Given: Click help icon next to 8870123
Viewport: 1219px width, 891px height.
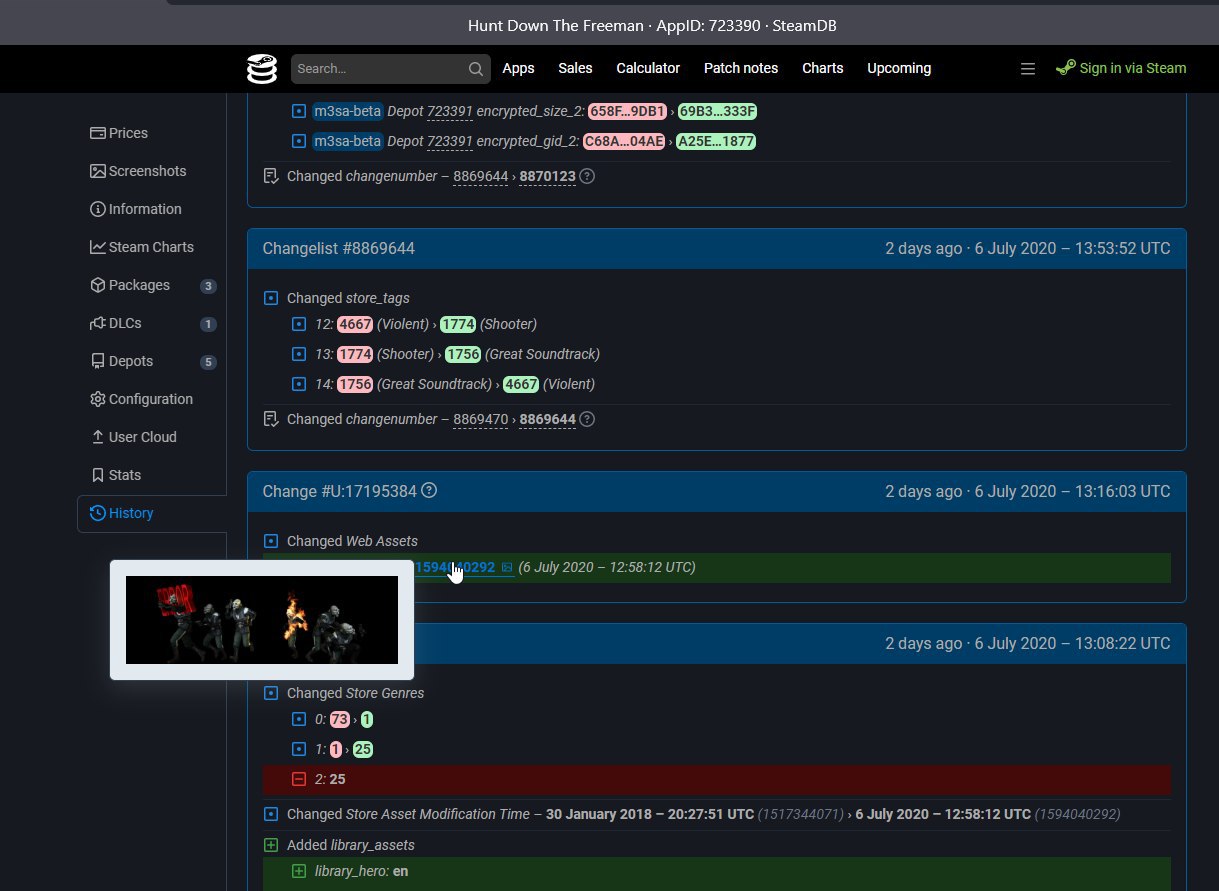Looking at the screenshot, I should tap(587, 176).
